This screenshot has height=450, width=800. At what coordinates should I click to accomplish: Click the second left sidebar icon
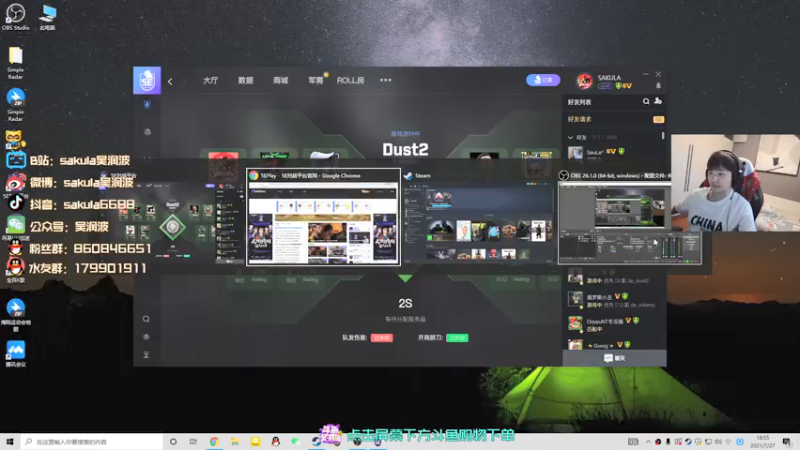[147, 132]
